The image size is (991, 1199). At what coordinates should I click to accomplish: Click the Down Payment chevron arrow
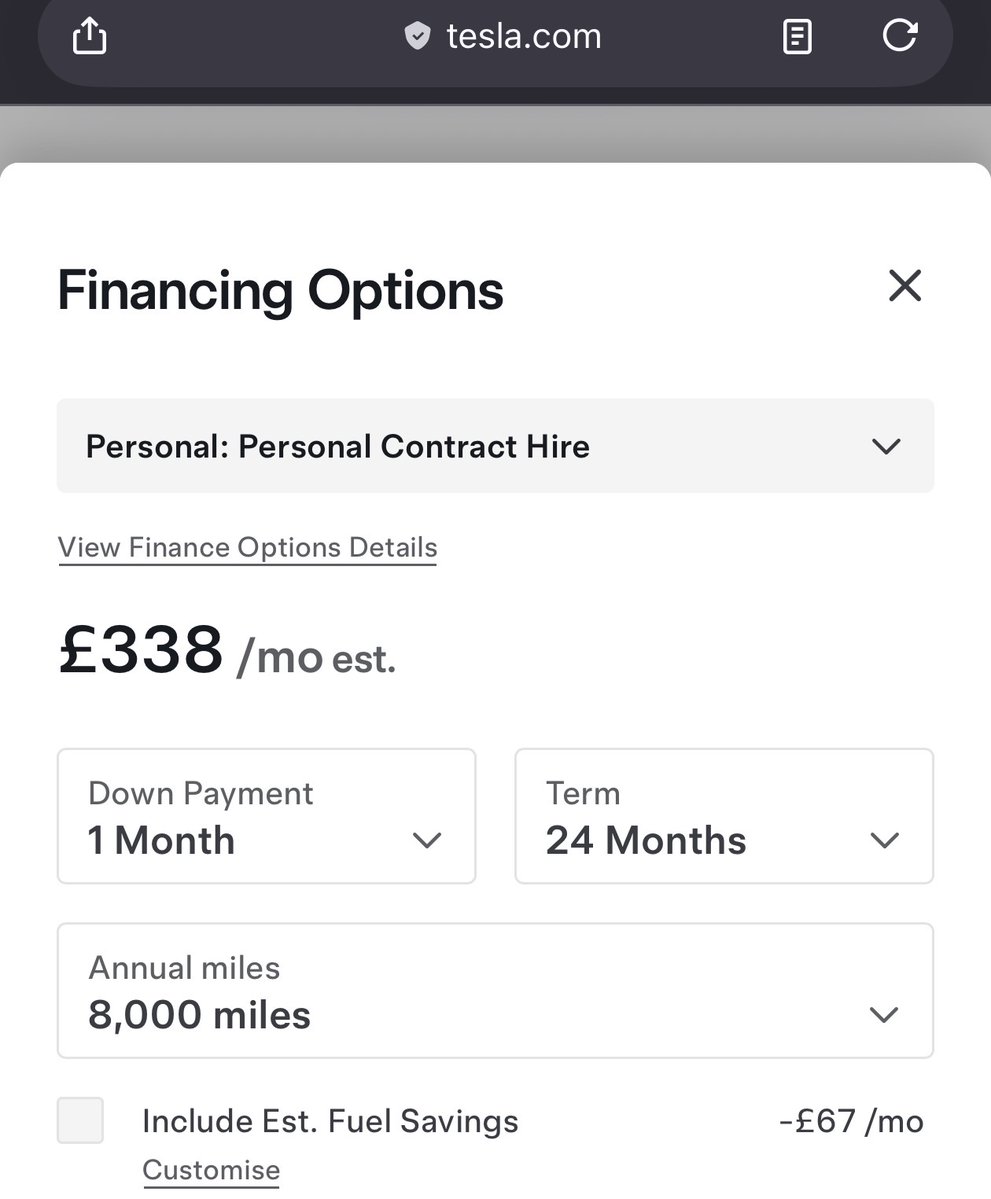tap(427, 840)
